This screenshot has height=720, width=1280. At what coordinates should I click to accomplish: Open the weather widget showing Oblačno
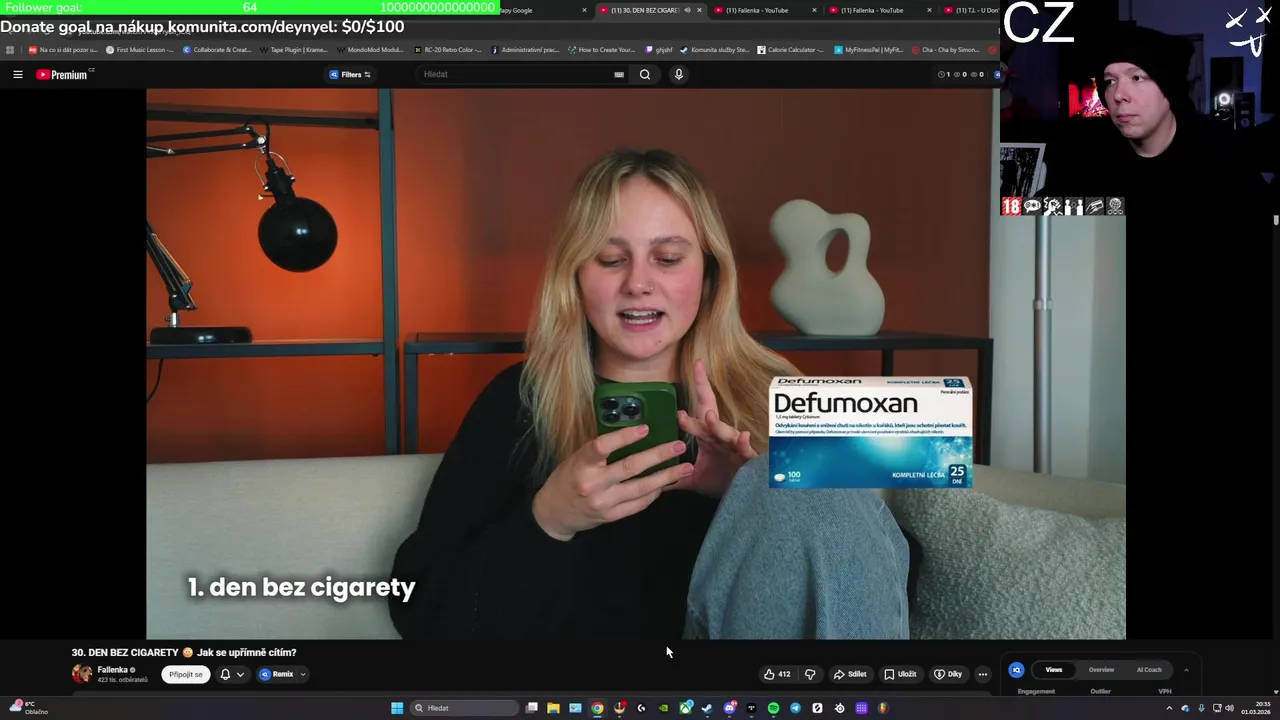point(27,708)
